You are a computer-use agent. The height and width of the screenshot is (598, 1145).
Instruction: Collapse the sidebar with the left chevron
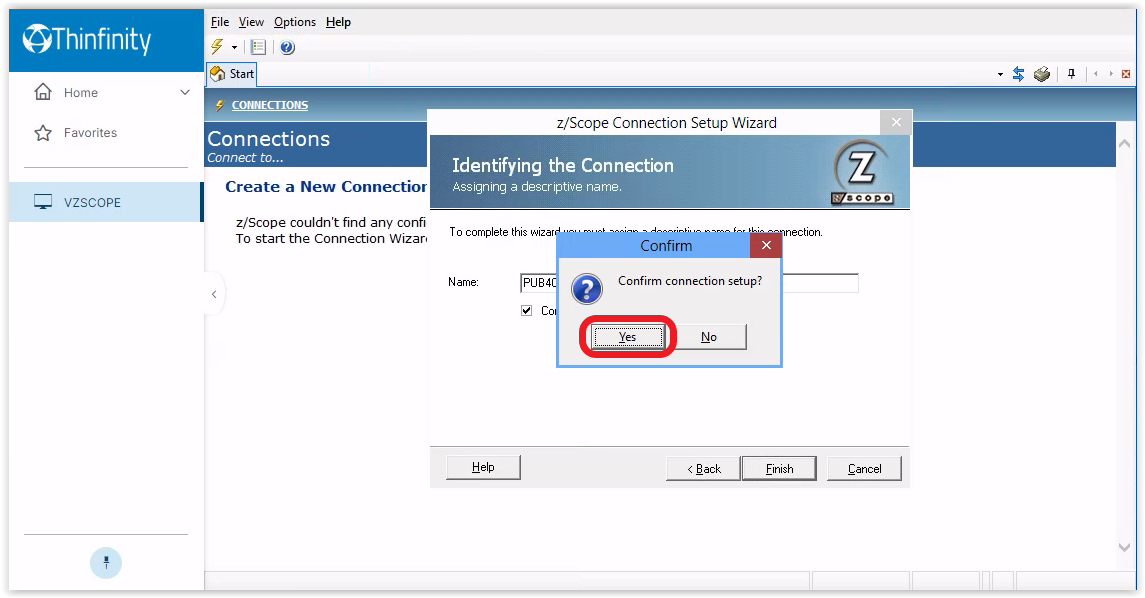[x=214, y=294]
